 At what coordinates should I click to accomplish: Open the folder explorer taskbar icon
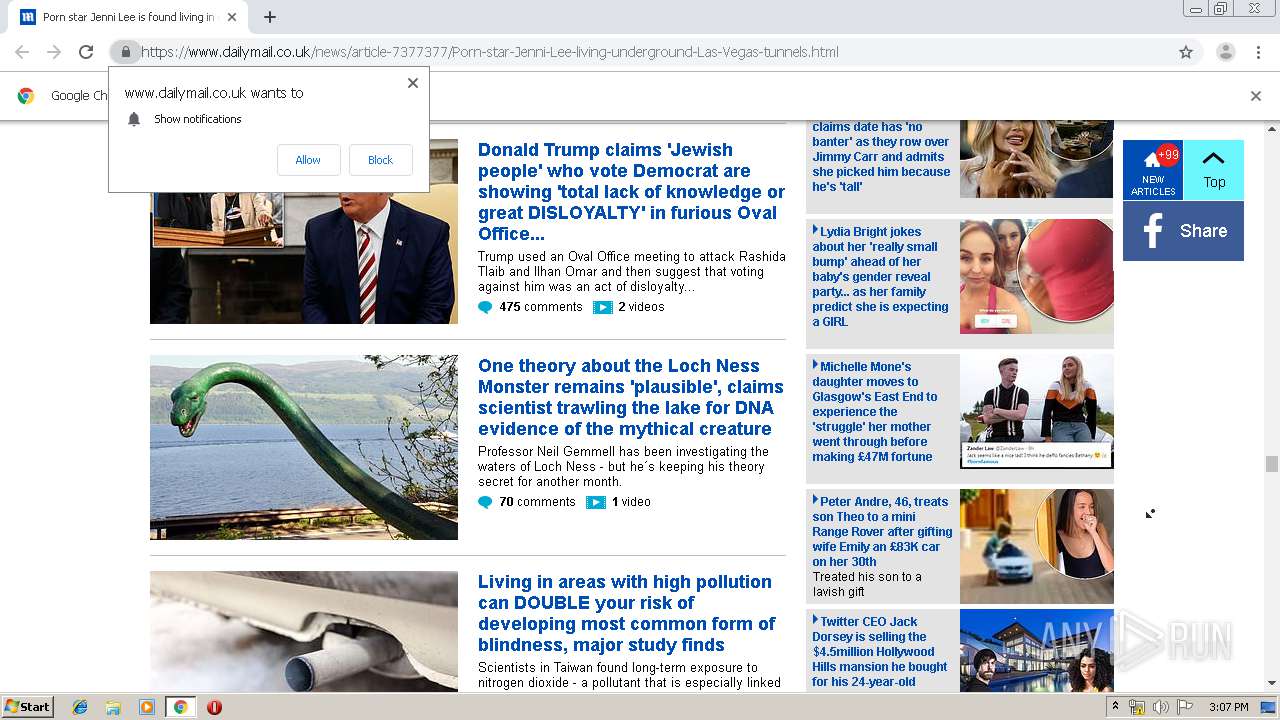point(113,707)
